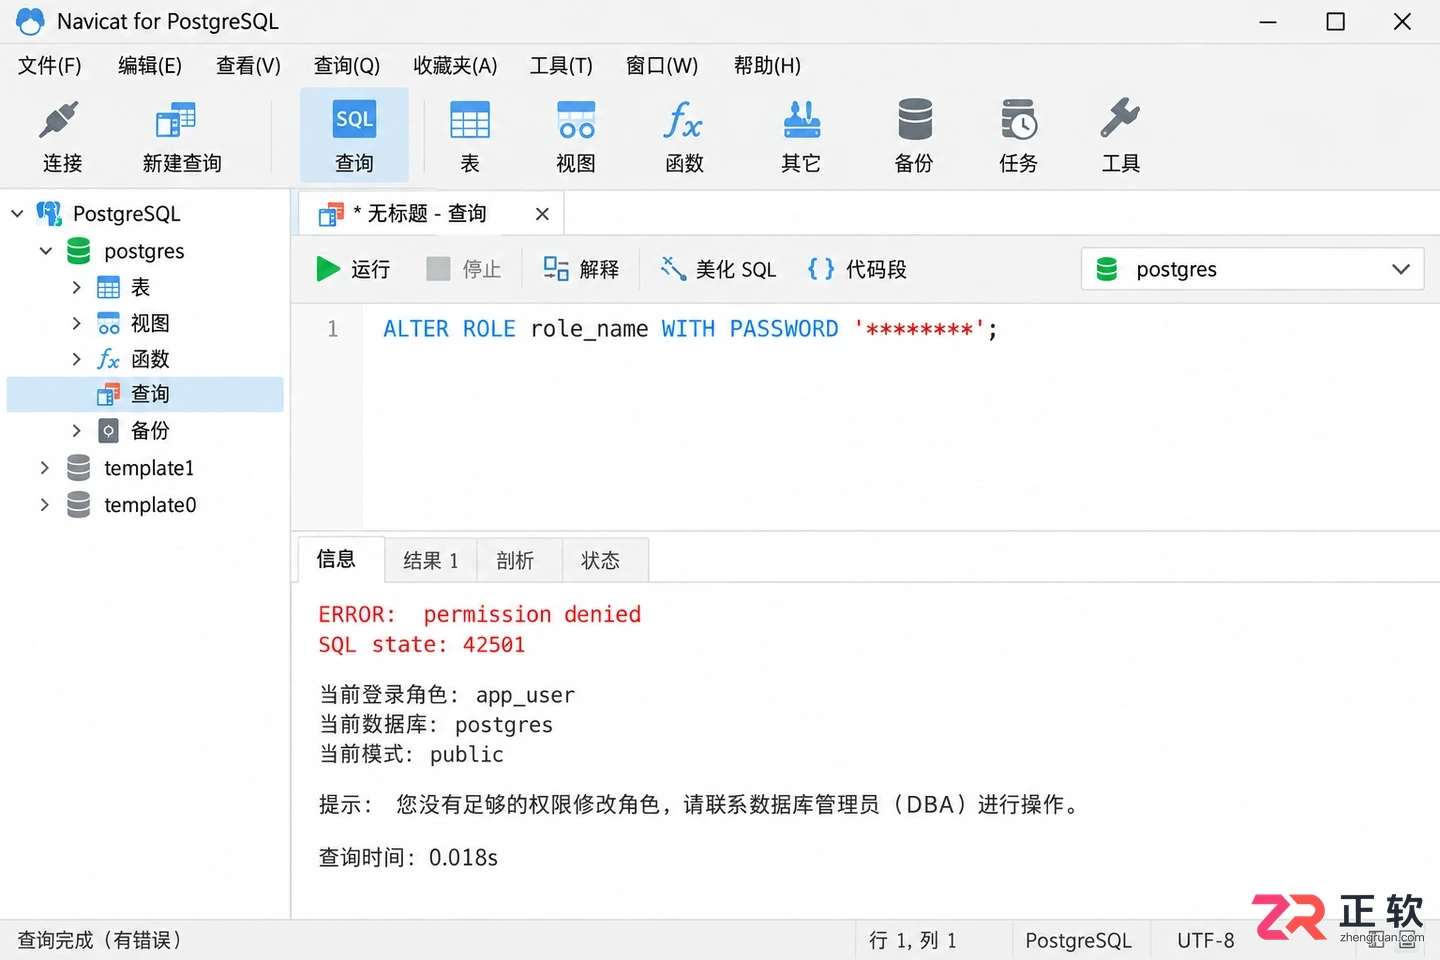Image resolution: width=1440 pixels, height=960 pixels.
Task: Open the Tools wrench icon
Action: [1120, 119]
